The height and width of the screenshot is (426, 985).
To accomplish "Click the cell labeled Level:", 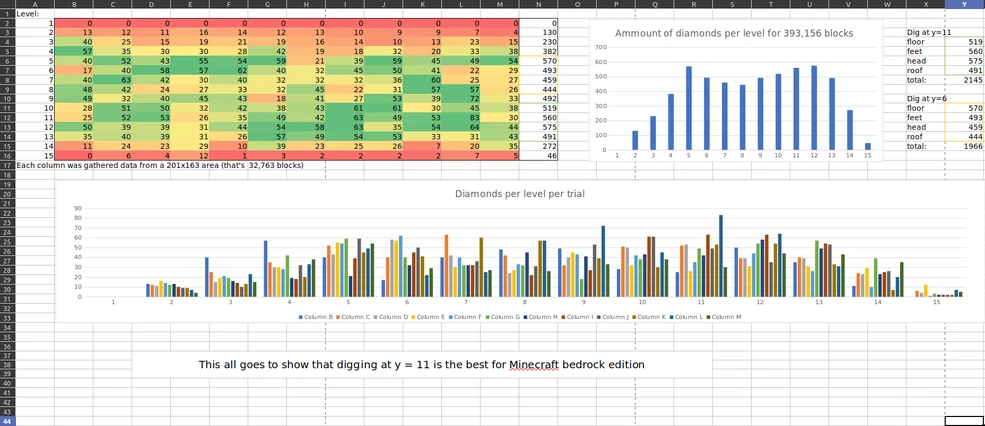I will [x=34, y=13].
